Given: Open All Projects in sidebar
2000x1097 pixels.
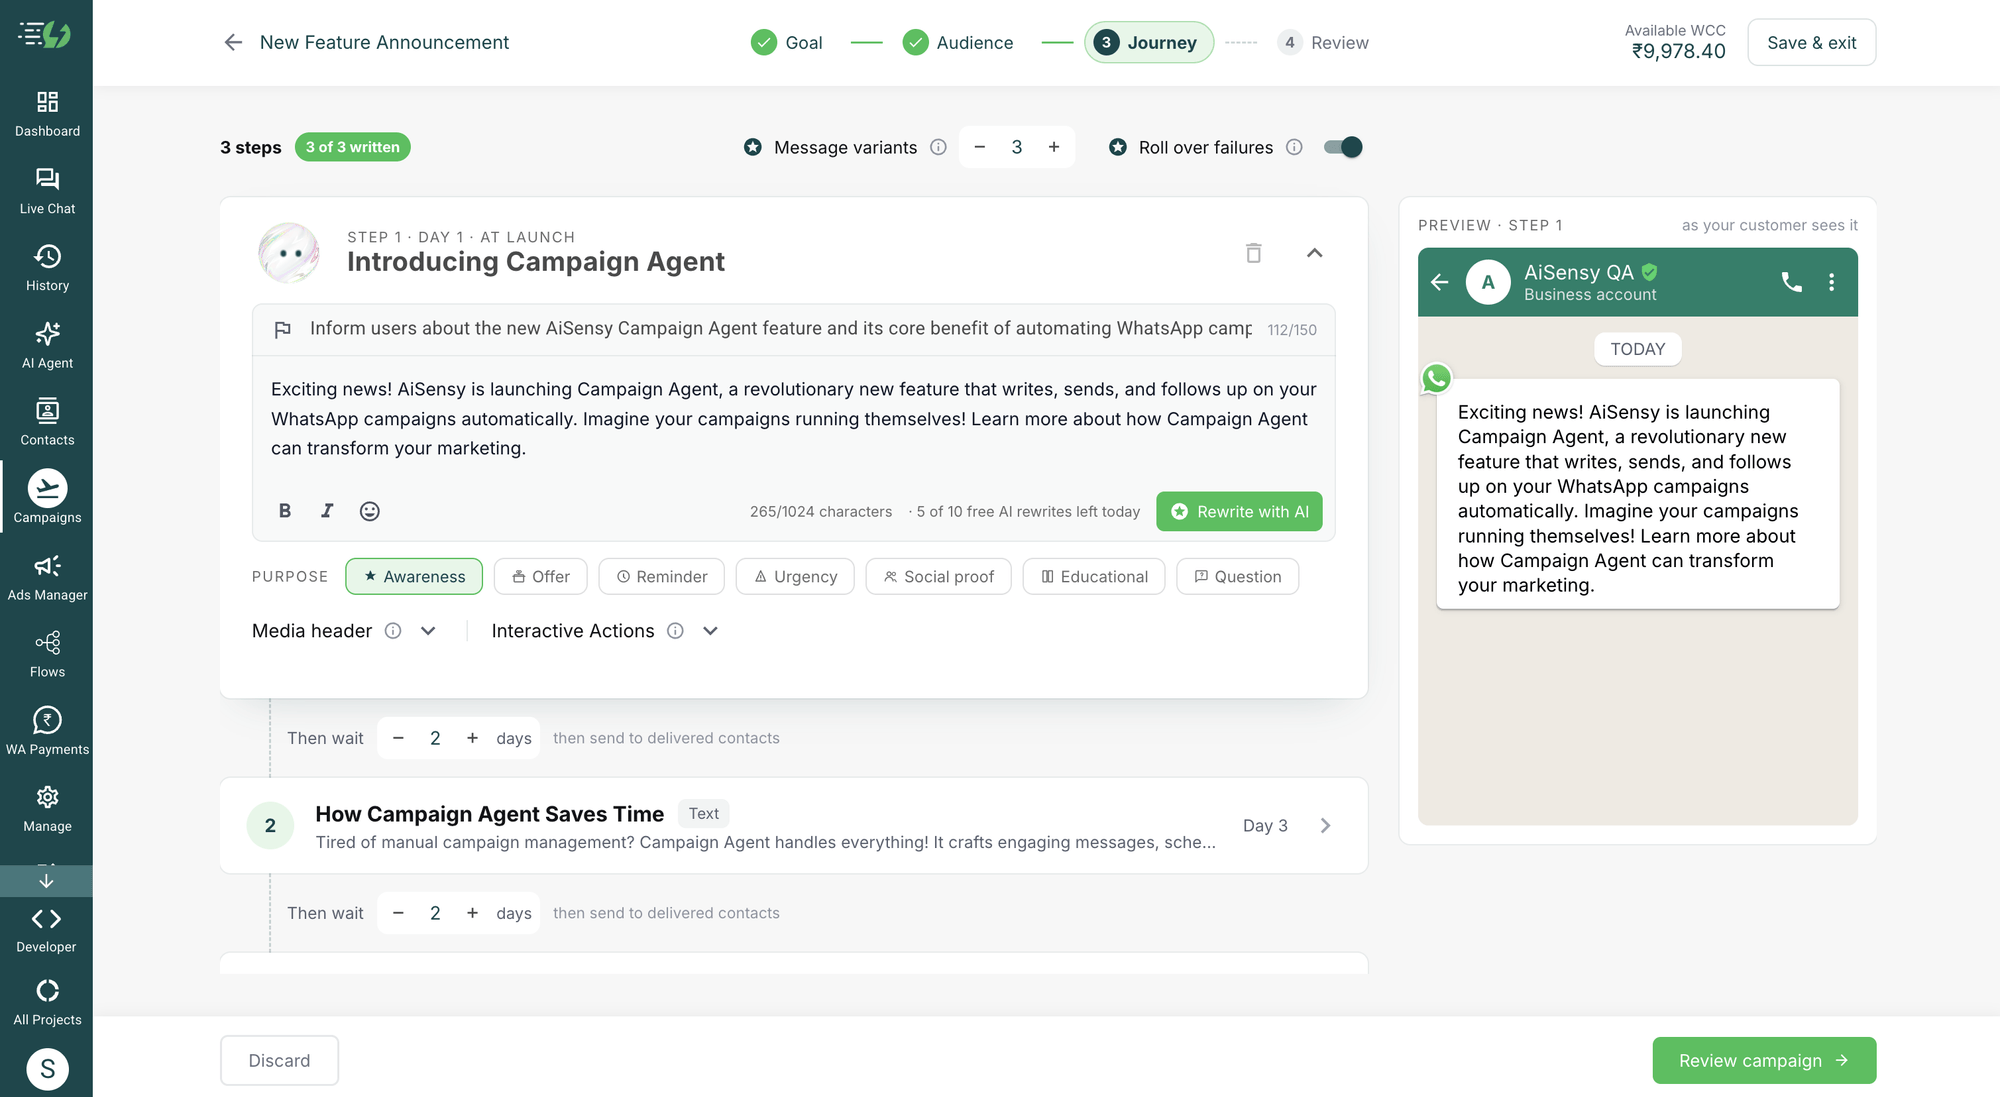Looking at the screenshot, I should (x=47, y=1003).
